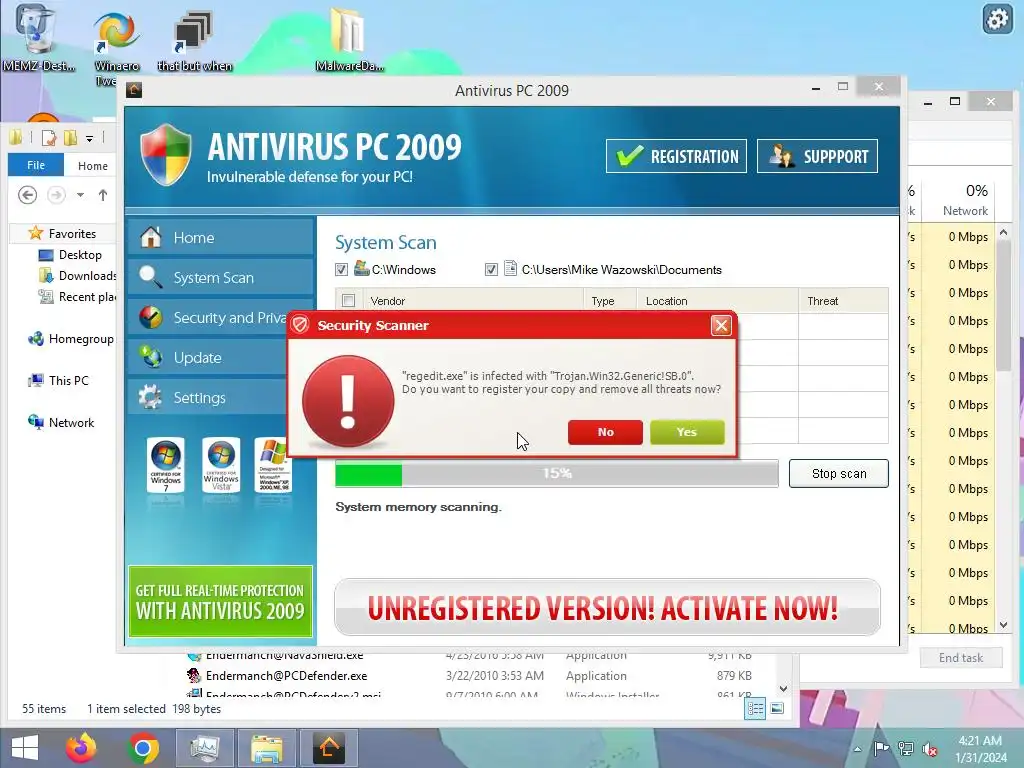Open the 'that but when' desktop shortcut
The image size is (1024, 768).
click(195, 40)
